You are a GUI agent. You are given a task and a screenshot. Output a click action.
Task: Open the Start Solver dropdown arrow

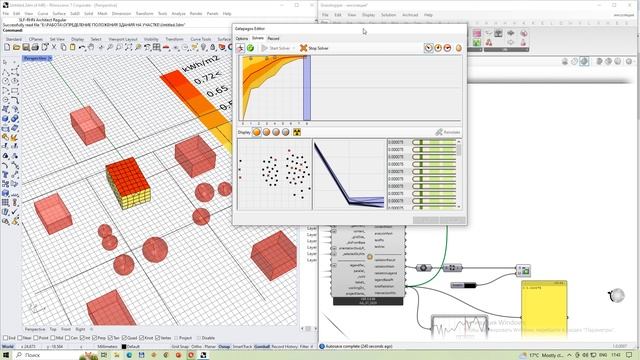point(293,48)
